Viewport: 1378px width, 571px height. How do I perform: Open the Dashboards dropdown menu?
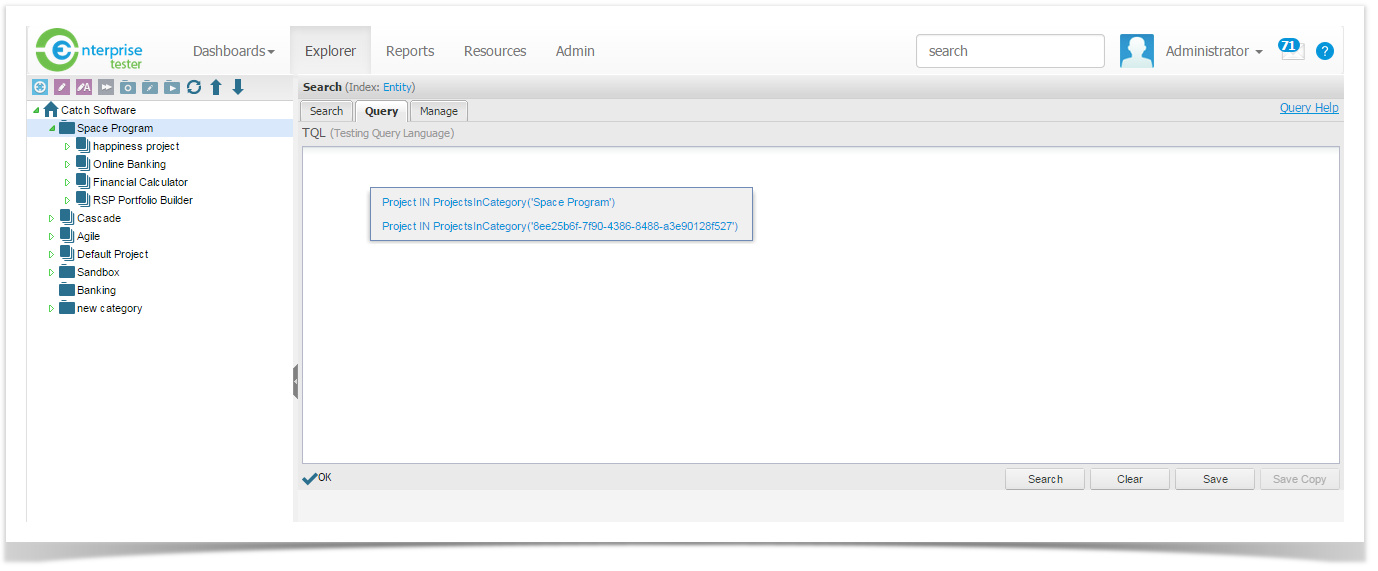pos(233,51)
